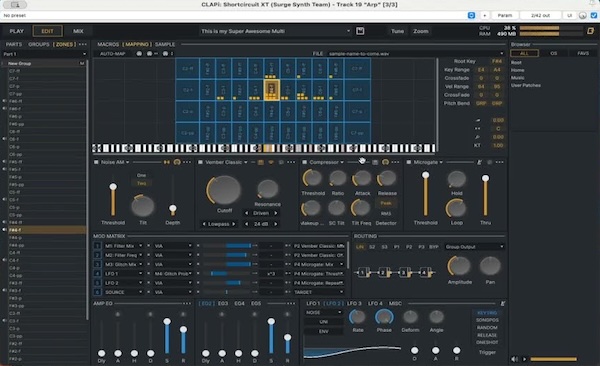The width and height of the screenshot is (600, 366).
Task: Toggle mod matrix row 1 enable box
Action: [x=97, y=246]
